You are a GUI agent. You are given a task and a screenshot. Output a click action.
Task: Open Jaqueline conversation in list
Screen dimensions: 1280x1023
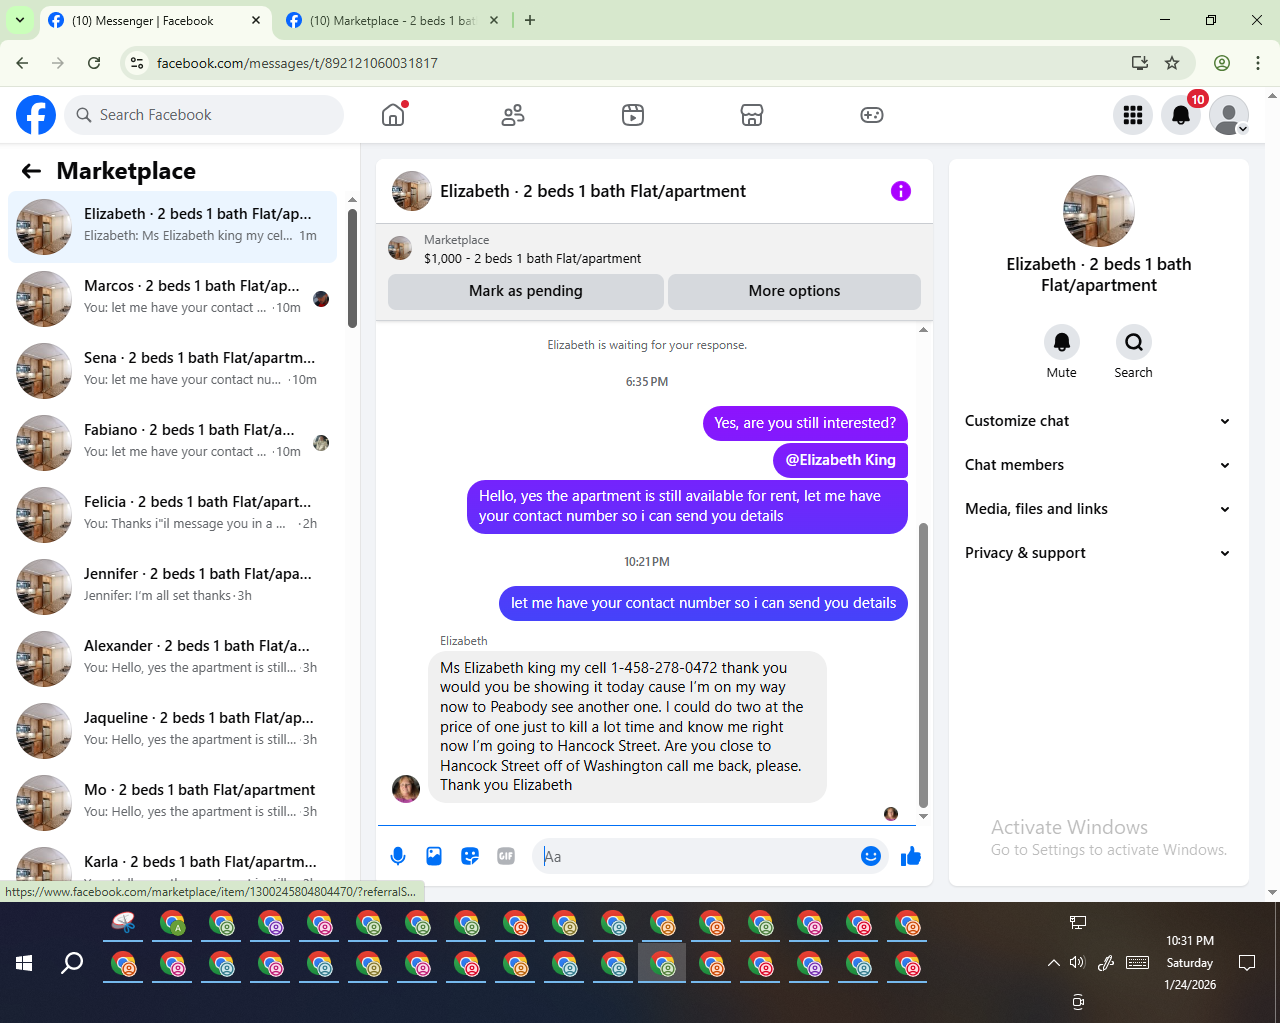click(x=173, y=731)
